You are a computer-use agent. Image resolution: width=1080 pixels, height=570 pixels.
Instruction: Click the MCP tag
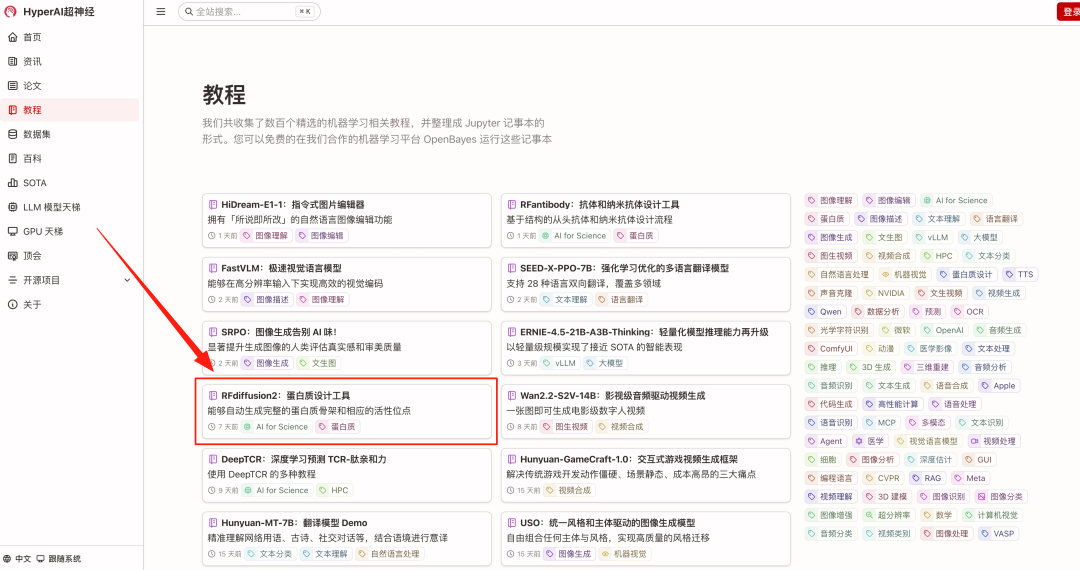pyautogui.click(x=881, y=423)
